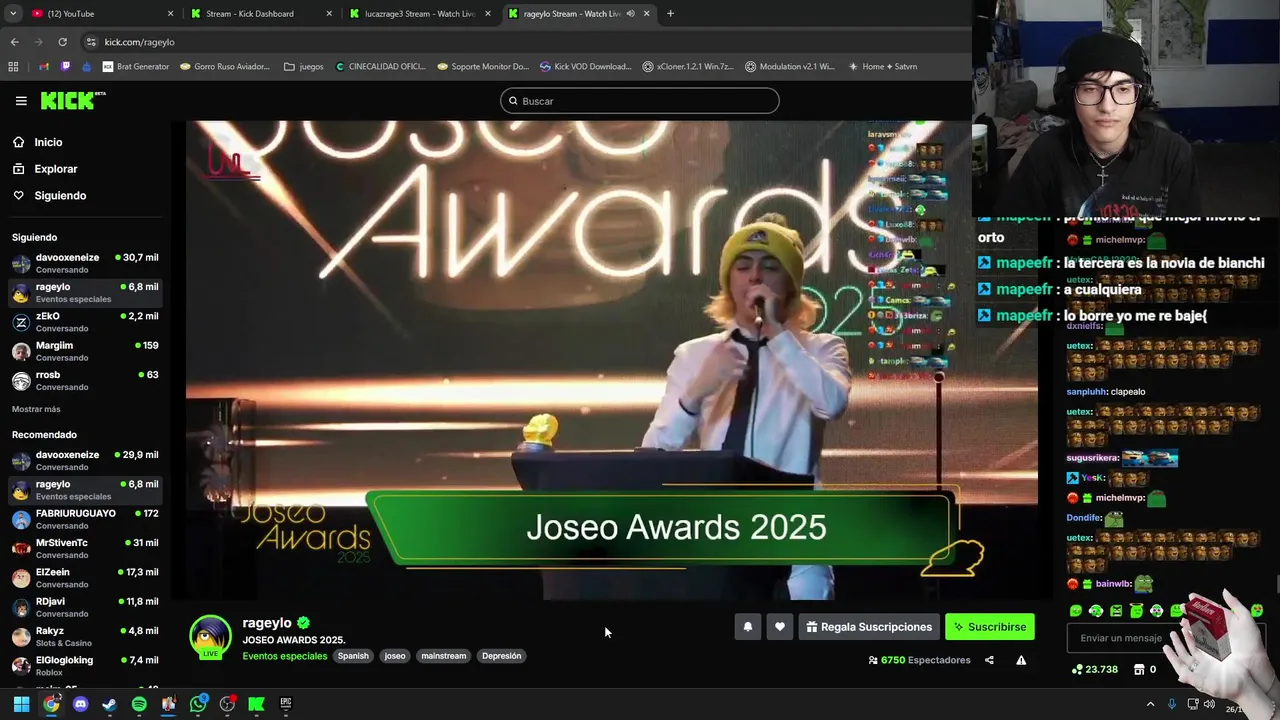Viewport: 1280px width, 720px height.
Task: Click the rageylo verified badge checkmark
Action: click(x=303, y=623)
